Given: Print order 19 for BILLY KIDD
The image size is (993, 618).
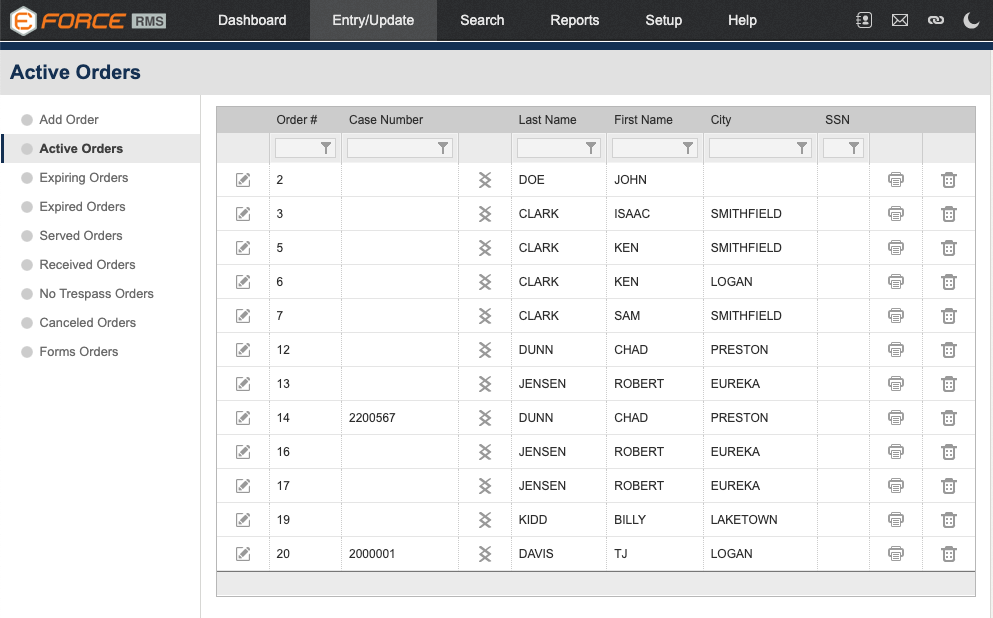Looking at the screenshot, I should [x=895, y=519].
